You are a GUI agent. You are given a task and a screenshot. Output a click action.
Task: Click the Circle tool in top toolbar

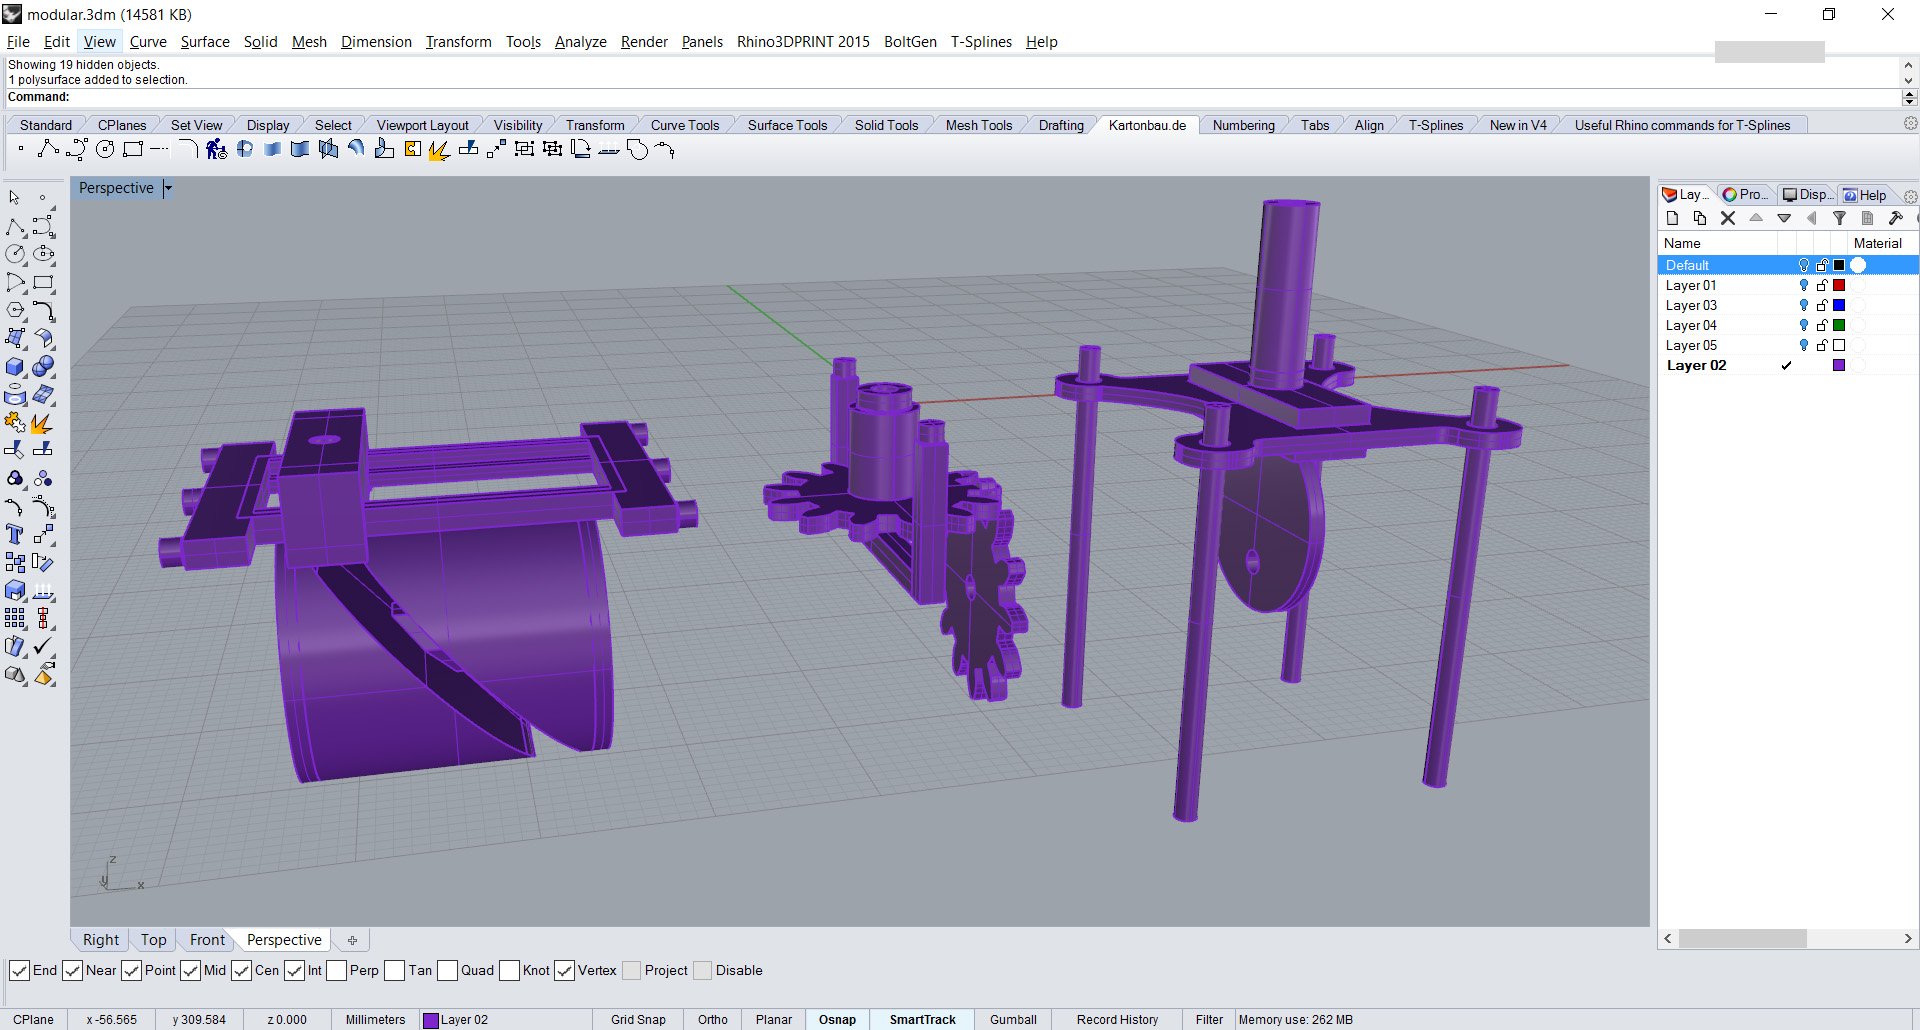pos(105,150)
